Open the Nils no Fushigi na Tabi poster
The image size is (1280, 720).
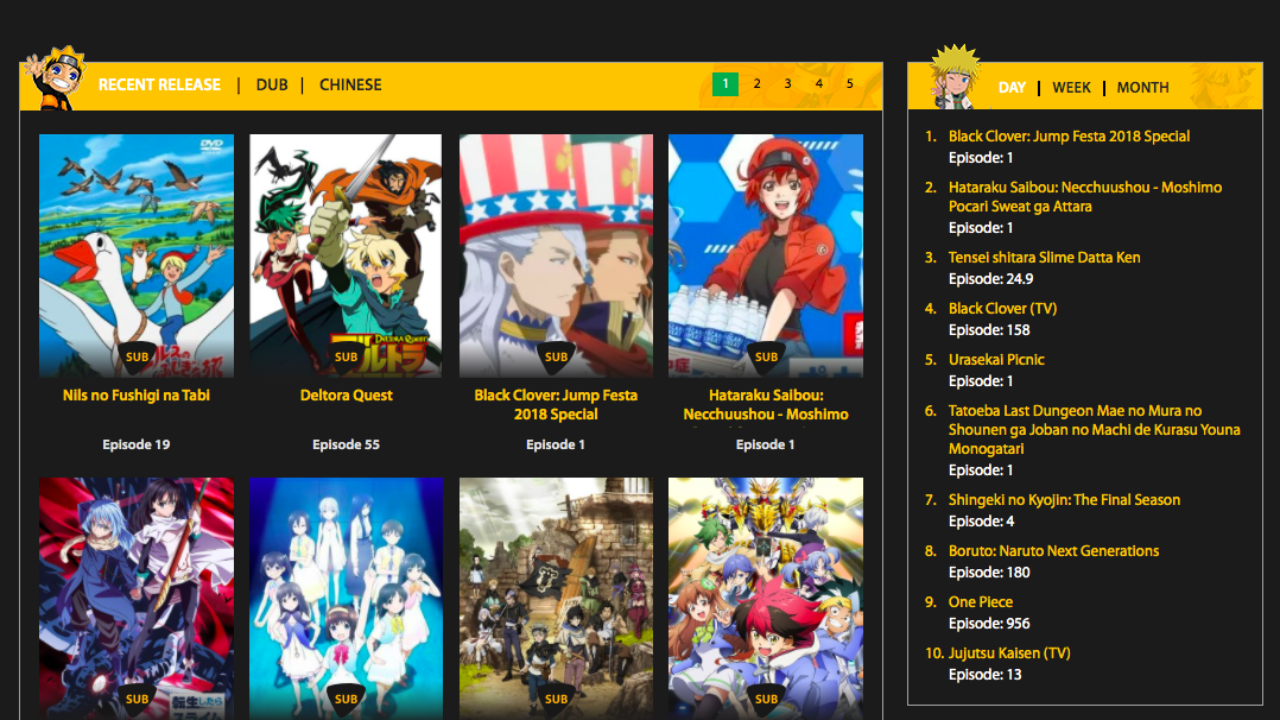tap(136, 256)
